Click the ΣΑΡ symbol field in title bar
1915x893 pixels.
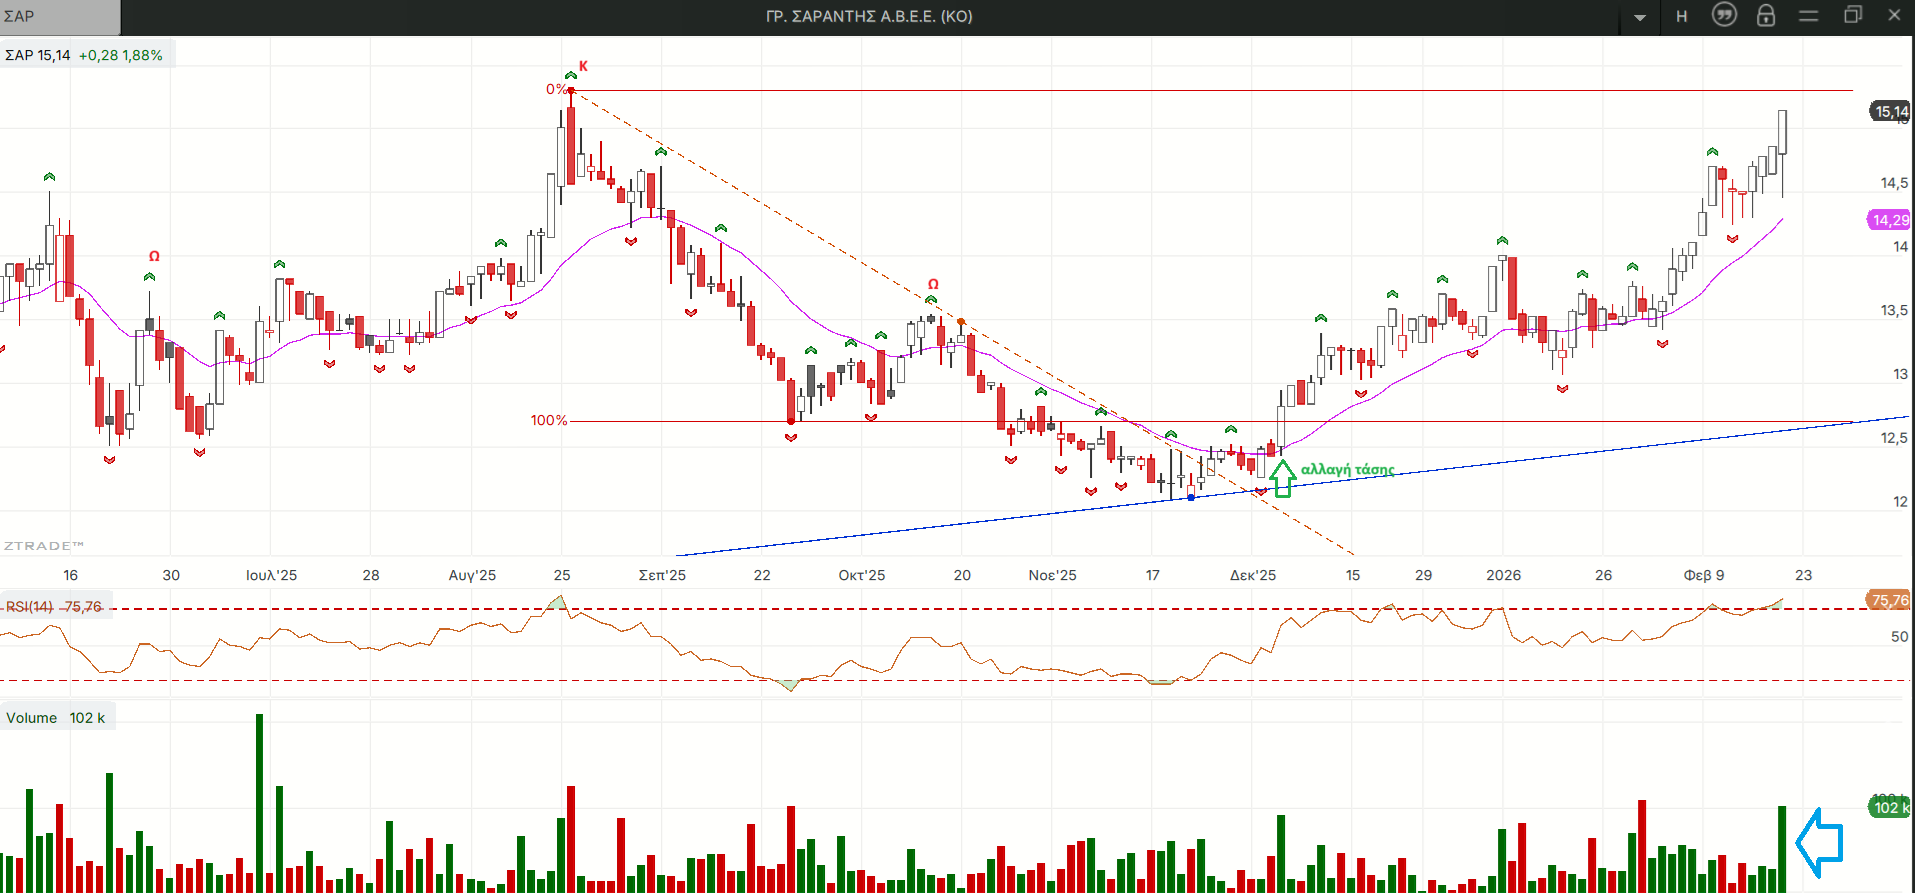click(x=60, y=16)
